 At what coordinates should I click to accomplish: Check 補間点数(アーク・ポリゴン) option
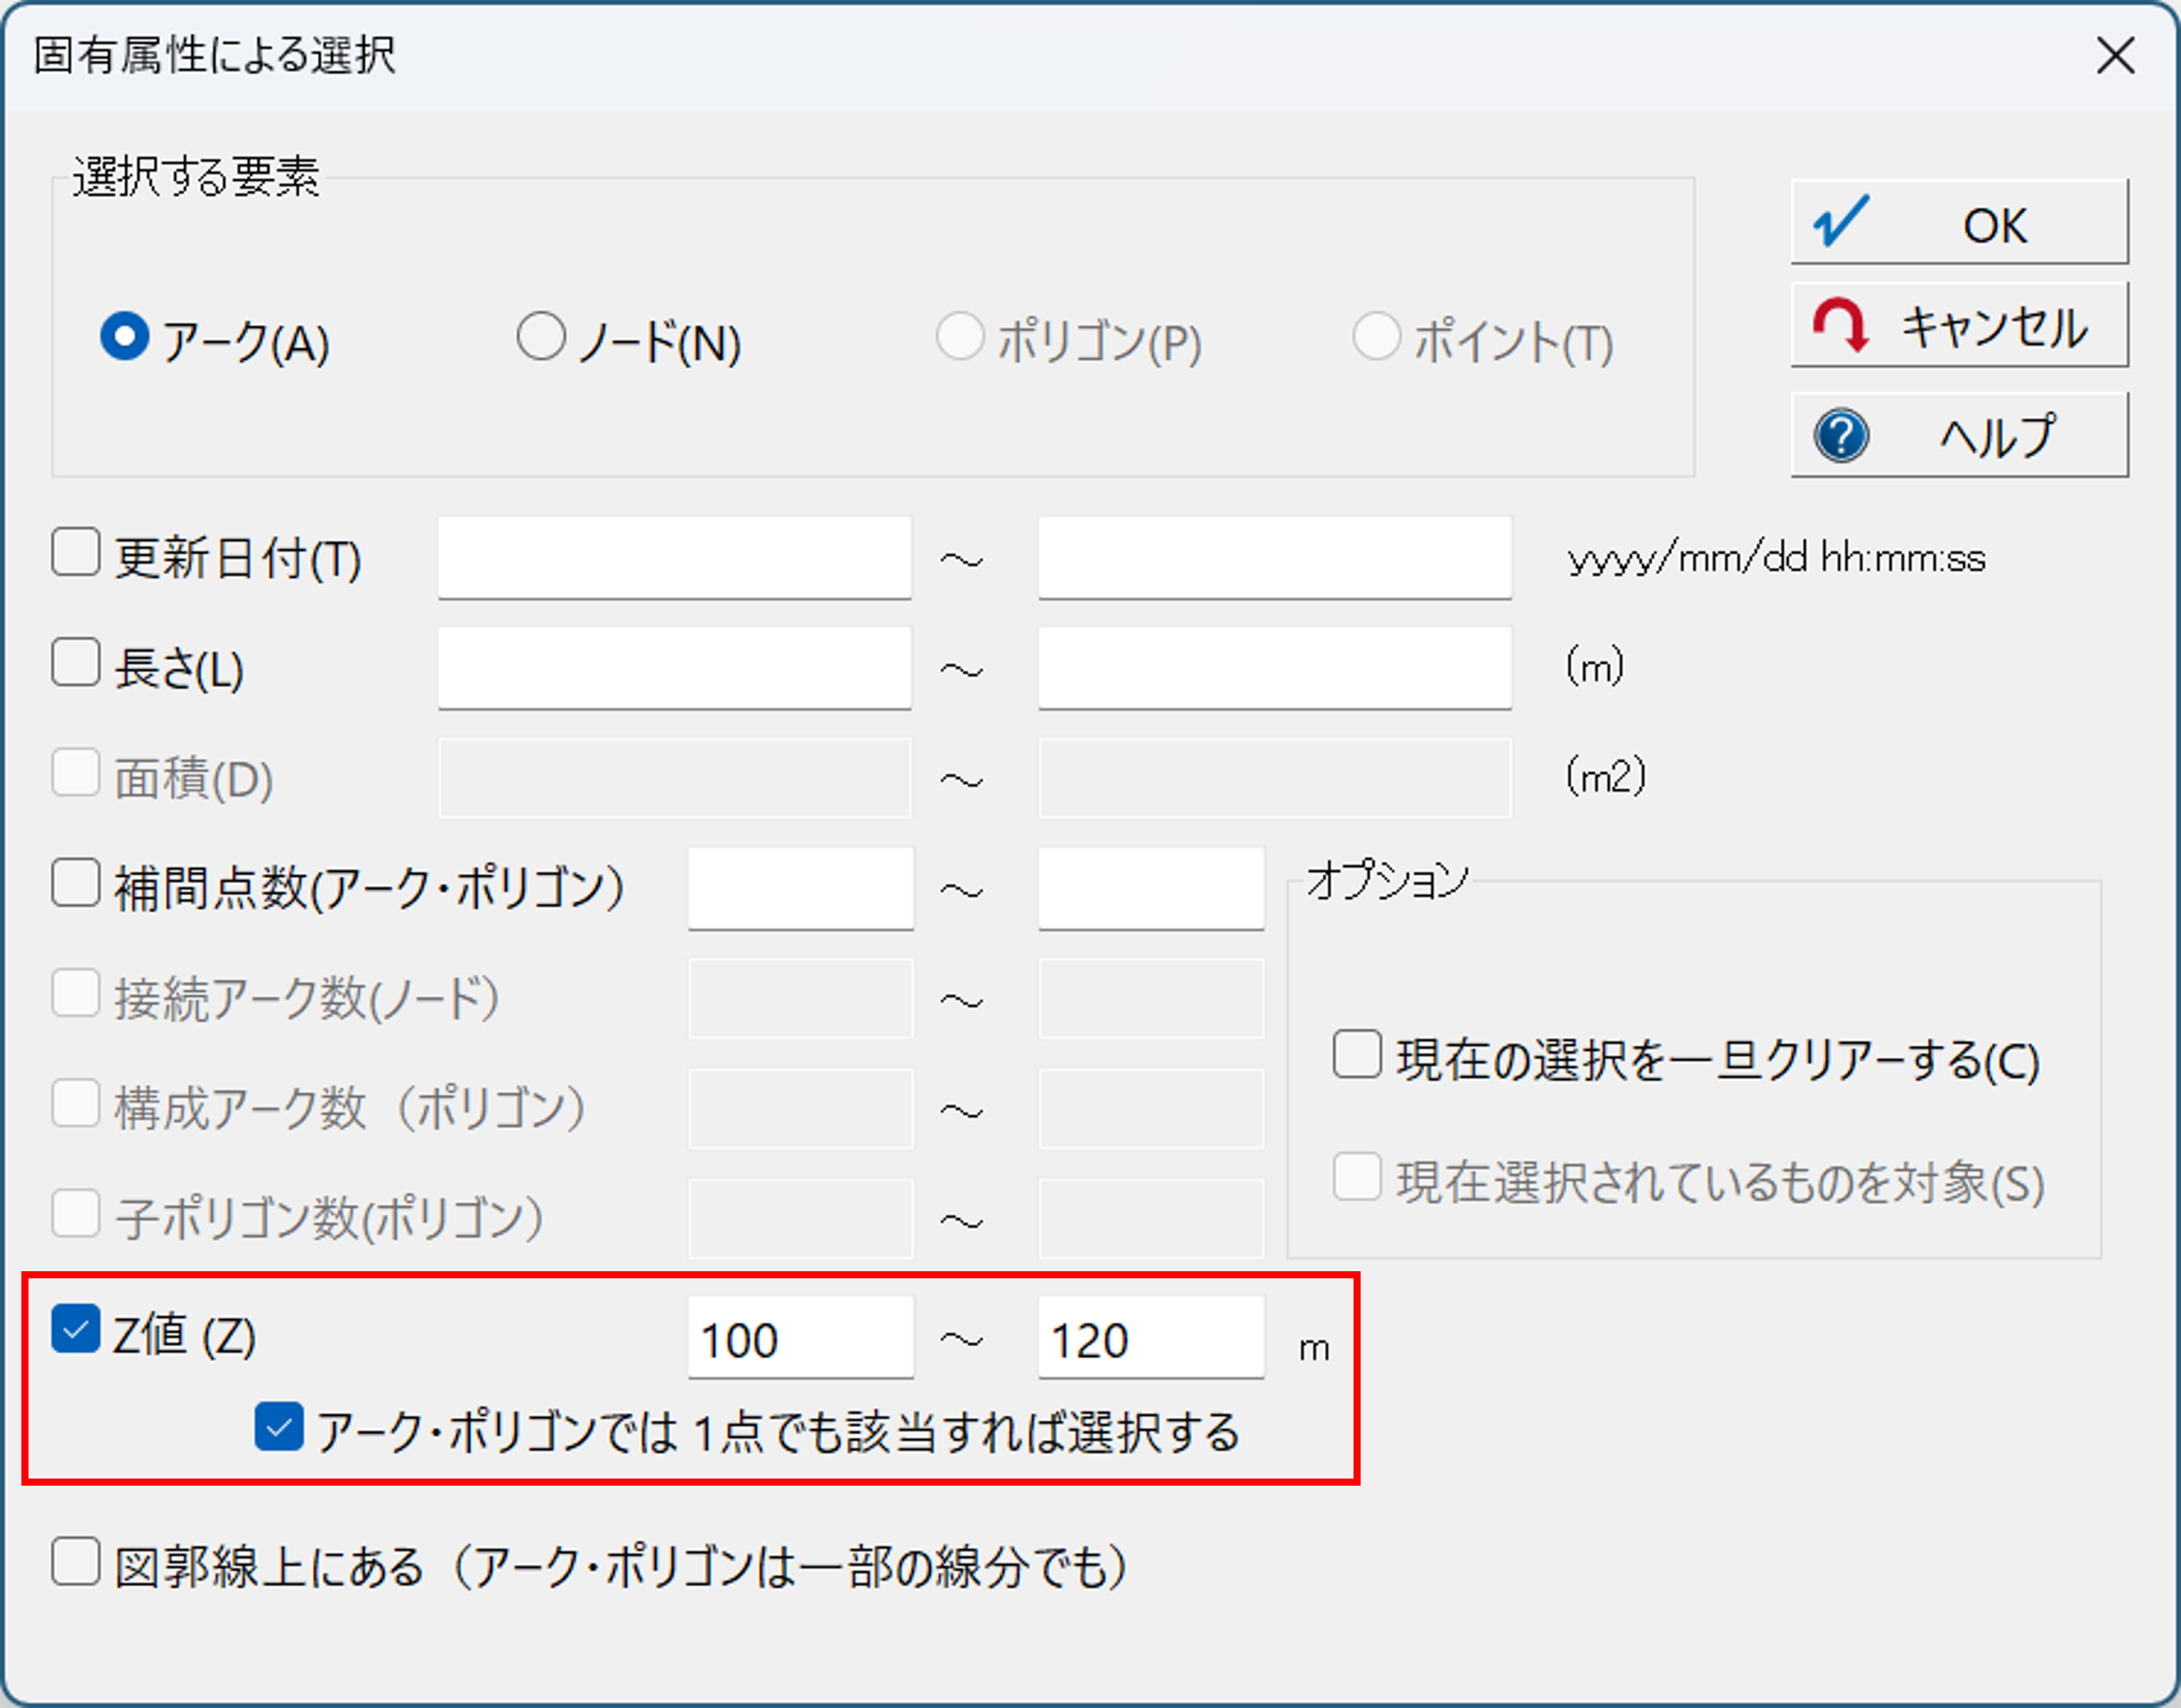click(x=76, y=883)
